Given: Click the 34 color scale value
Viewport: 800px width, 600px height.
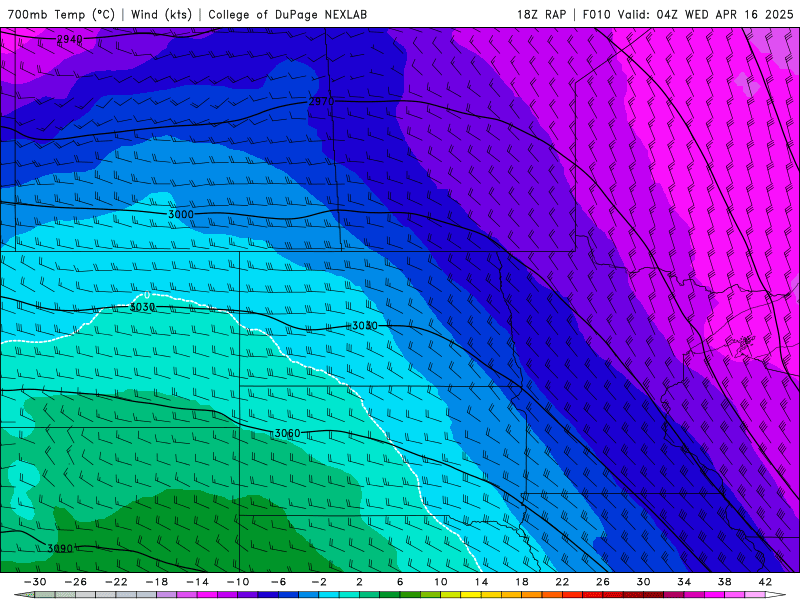Looking at the screenshot, I should (684, 582).
